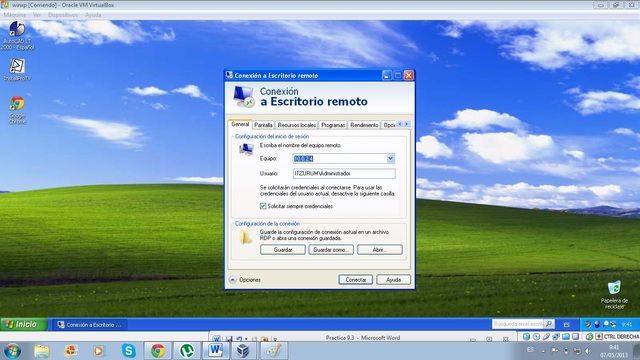Open InstalProTV desktop shortcut
Viewport: 640px width, 360px height.
coord(17,69)
